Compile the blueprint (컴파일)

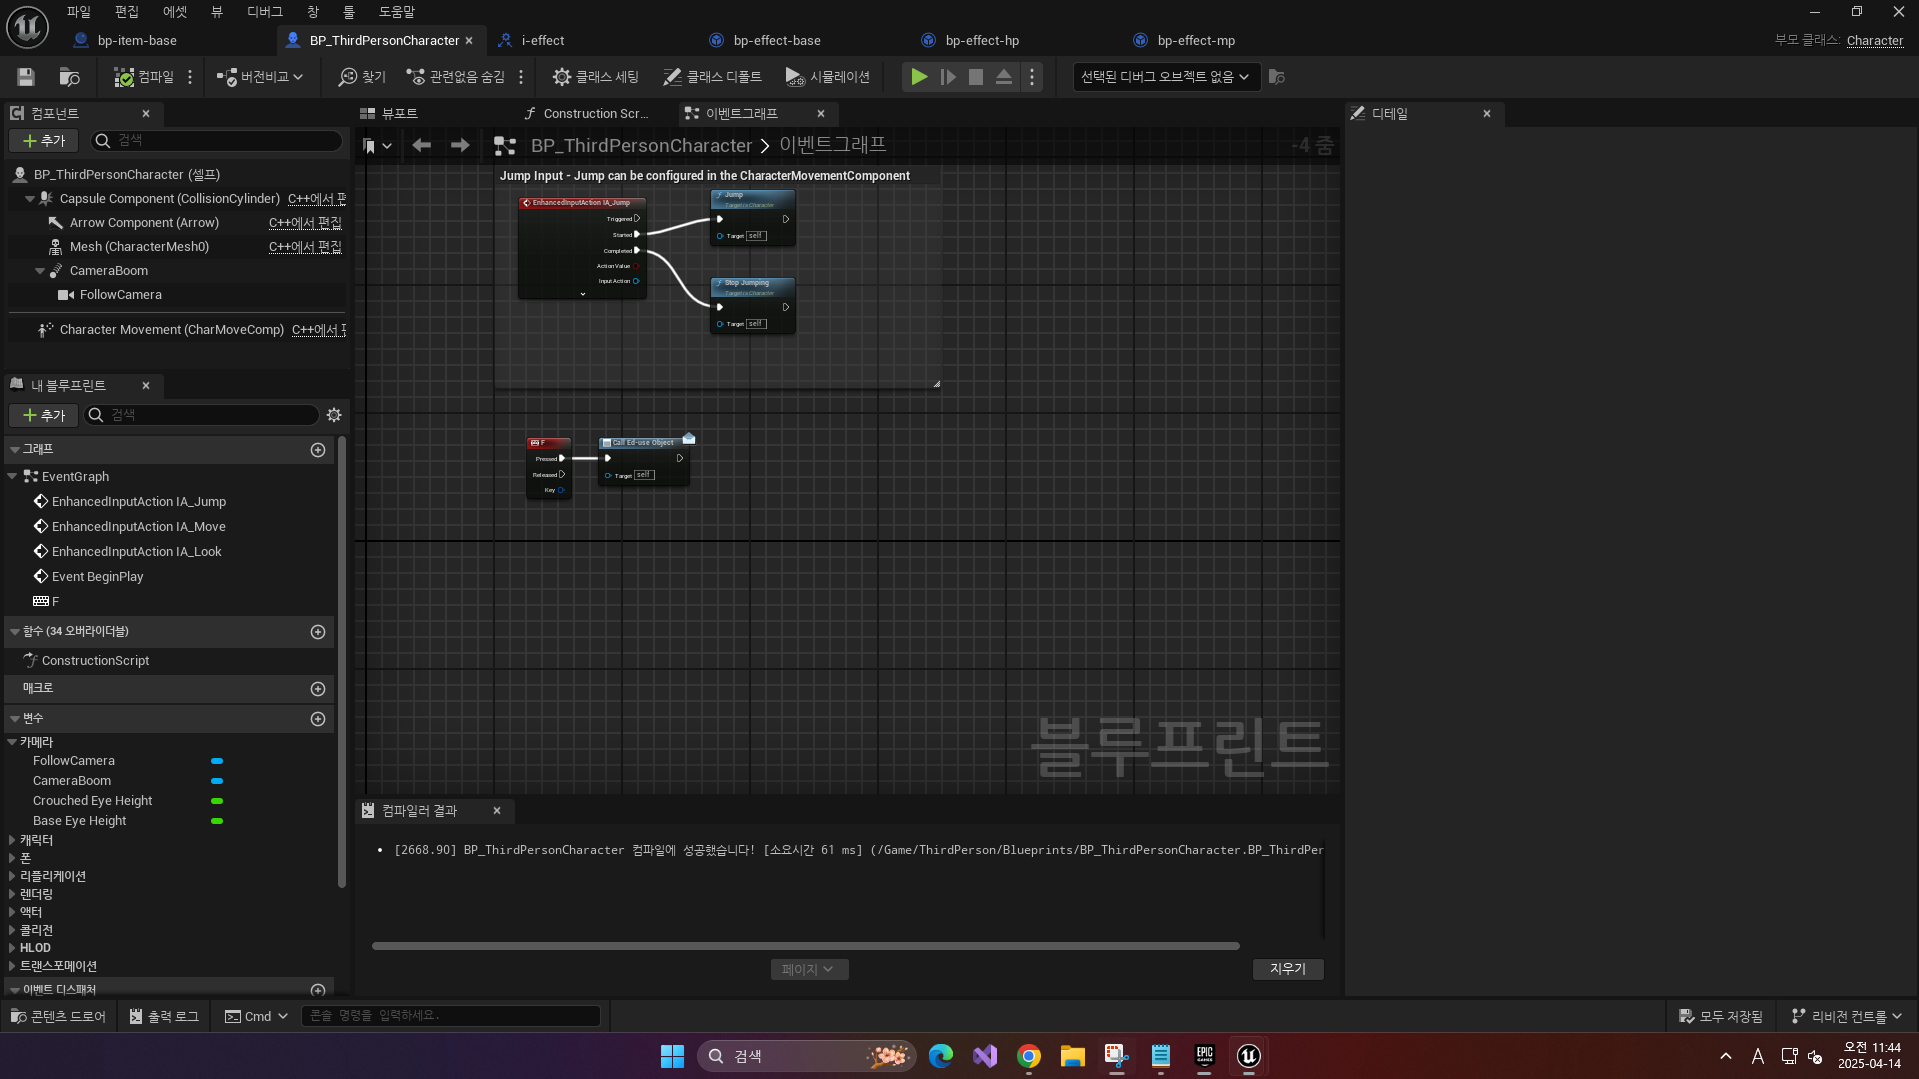point(144,77)
